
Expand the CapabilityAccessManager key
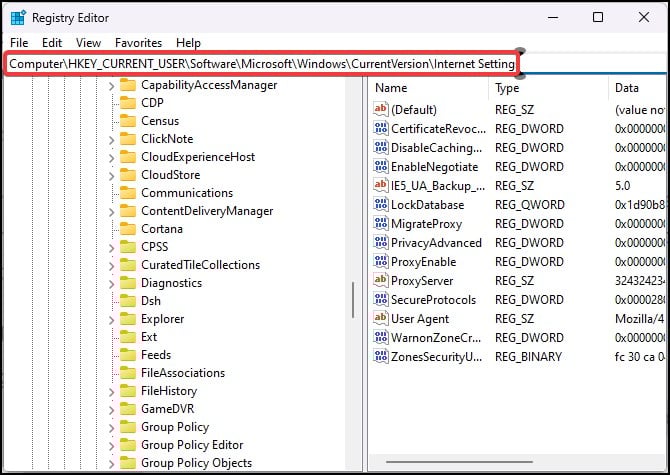(112, 86)
